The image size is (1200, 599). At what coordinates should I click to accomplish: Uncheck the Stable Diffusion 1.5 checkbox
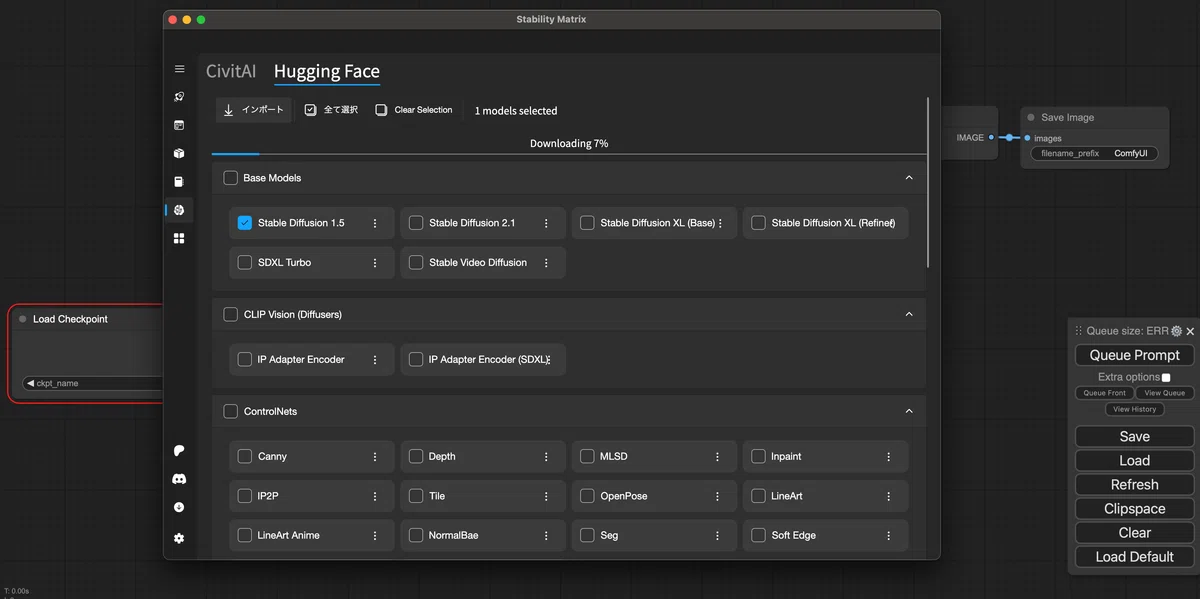pos(245,223)
